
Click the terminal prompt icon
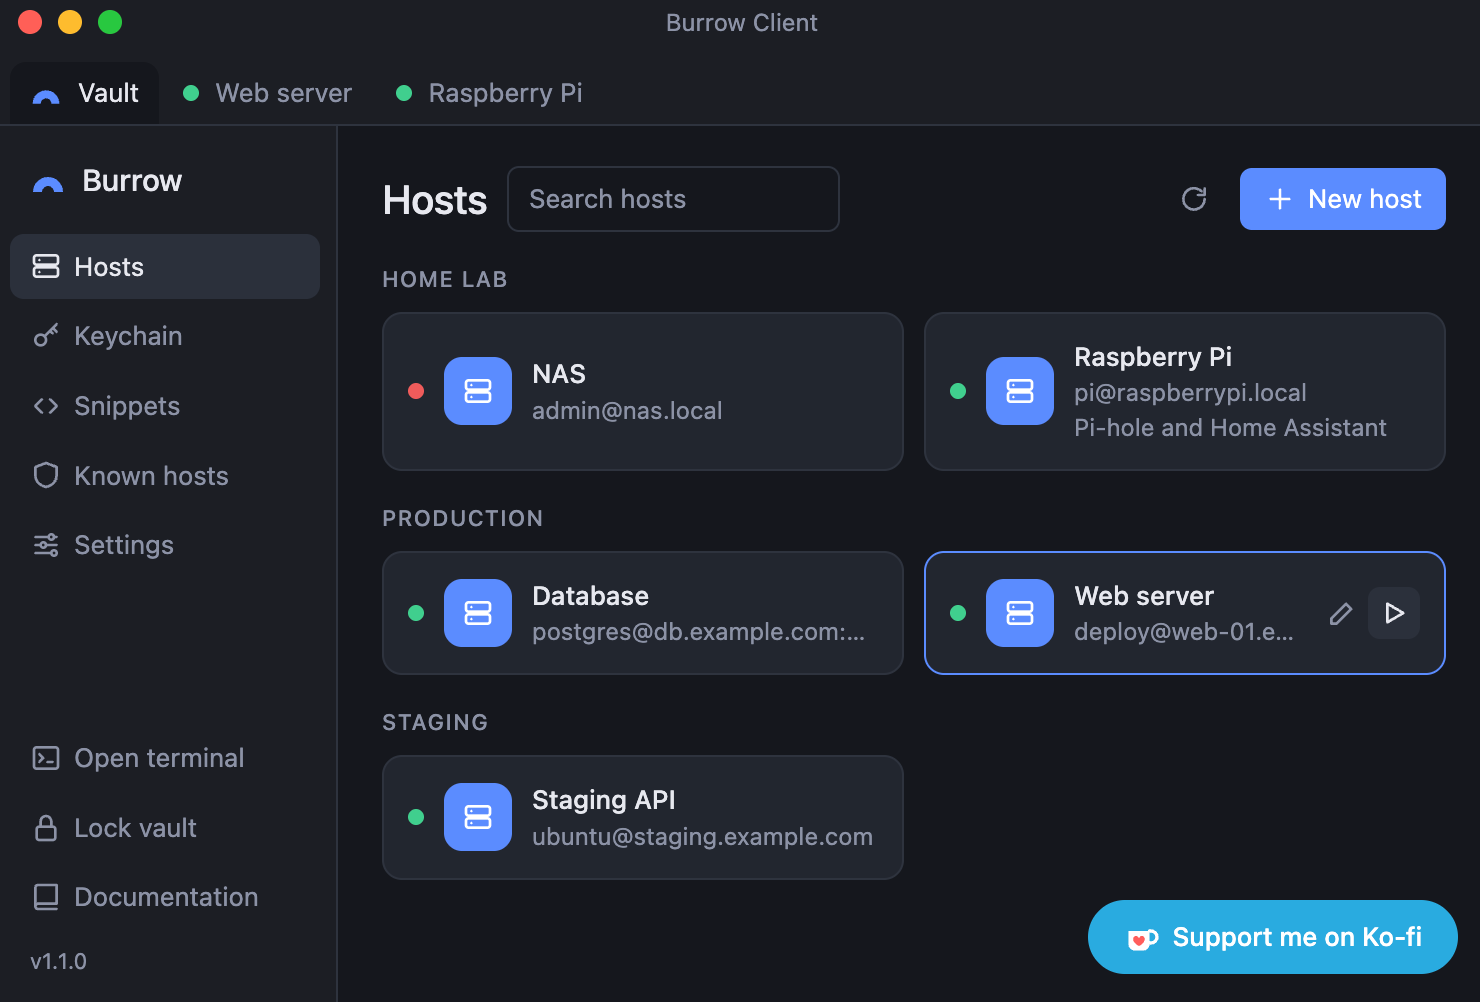pos(46,758)
